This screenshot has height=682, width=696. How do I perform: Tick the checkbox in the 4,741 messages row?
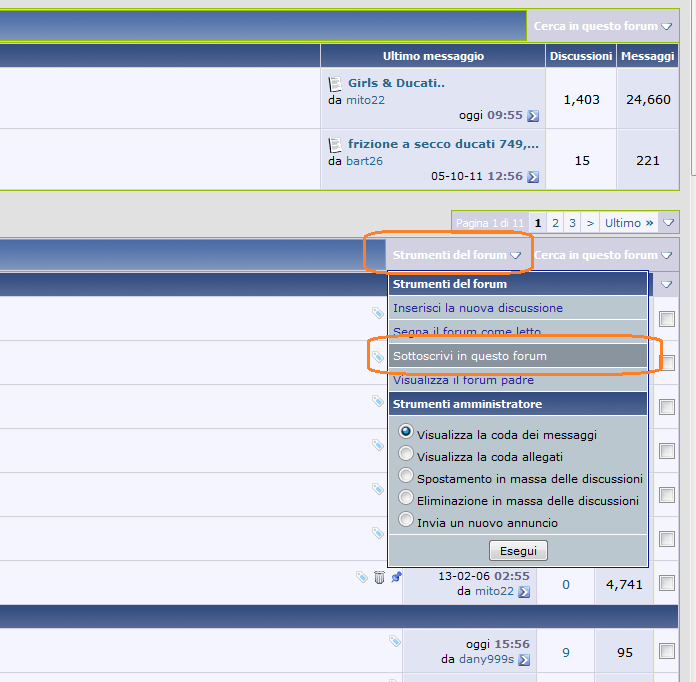coord(667,583)
